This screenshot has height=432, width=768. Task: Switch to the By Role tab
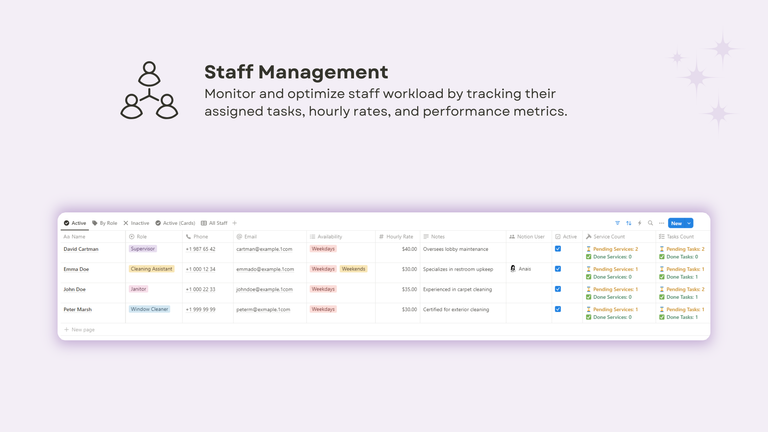click(105, 223)
